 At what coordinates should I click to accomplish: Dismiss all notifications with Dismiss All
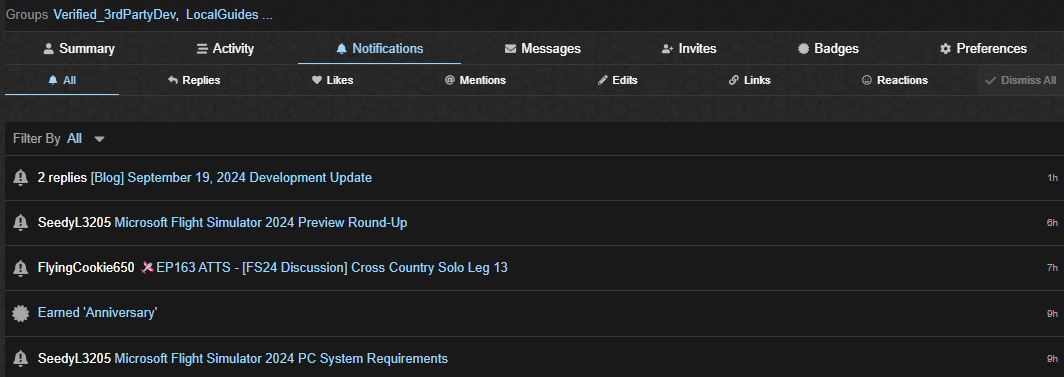pos(1021,80)
